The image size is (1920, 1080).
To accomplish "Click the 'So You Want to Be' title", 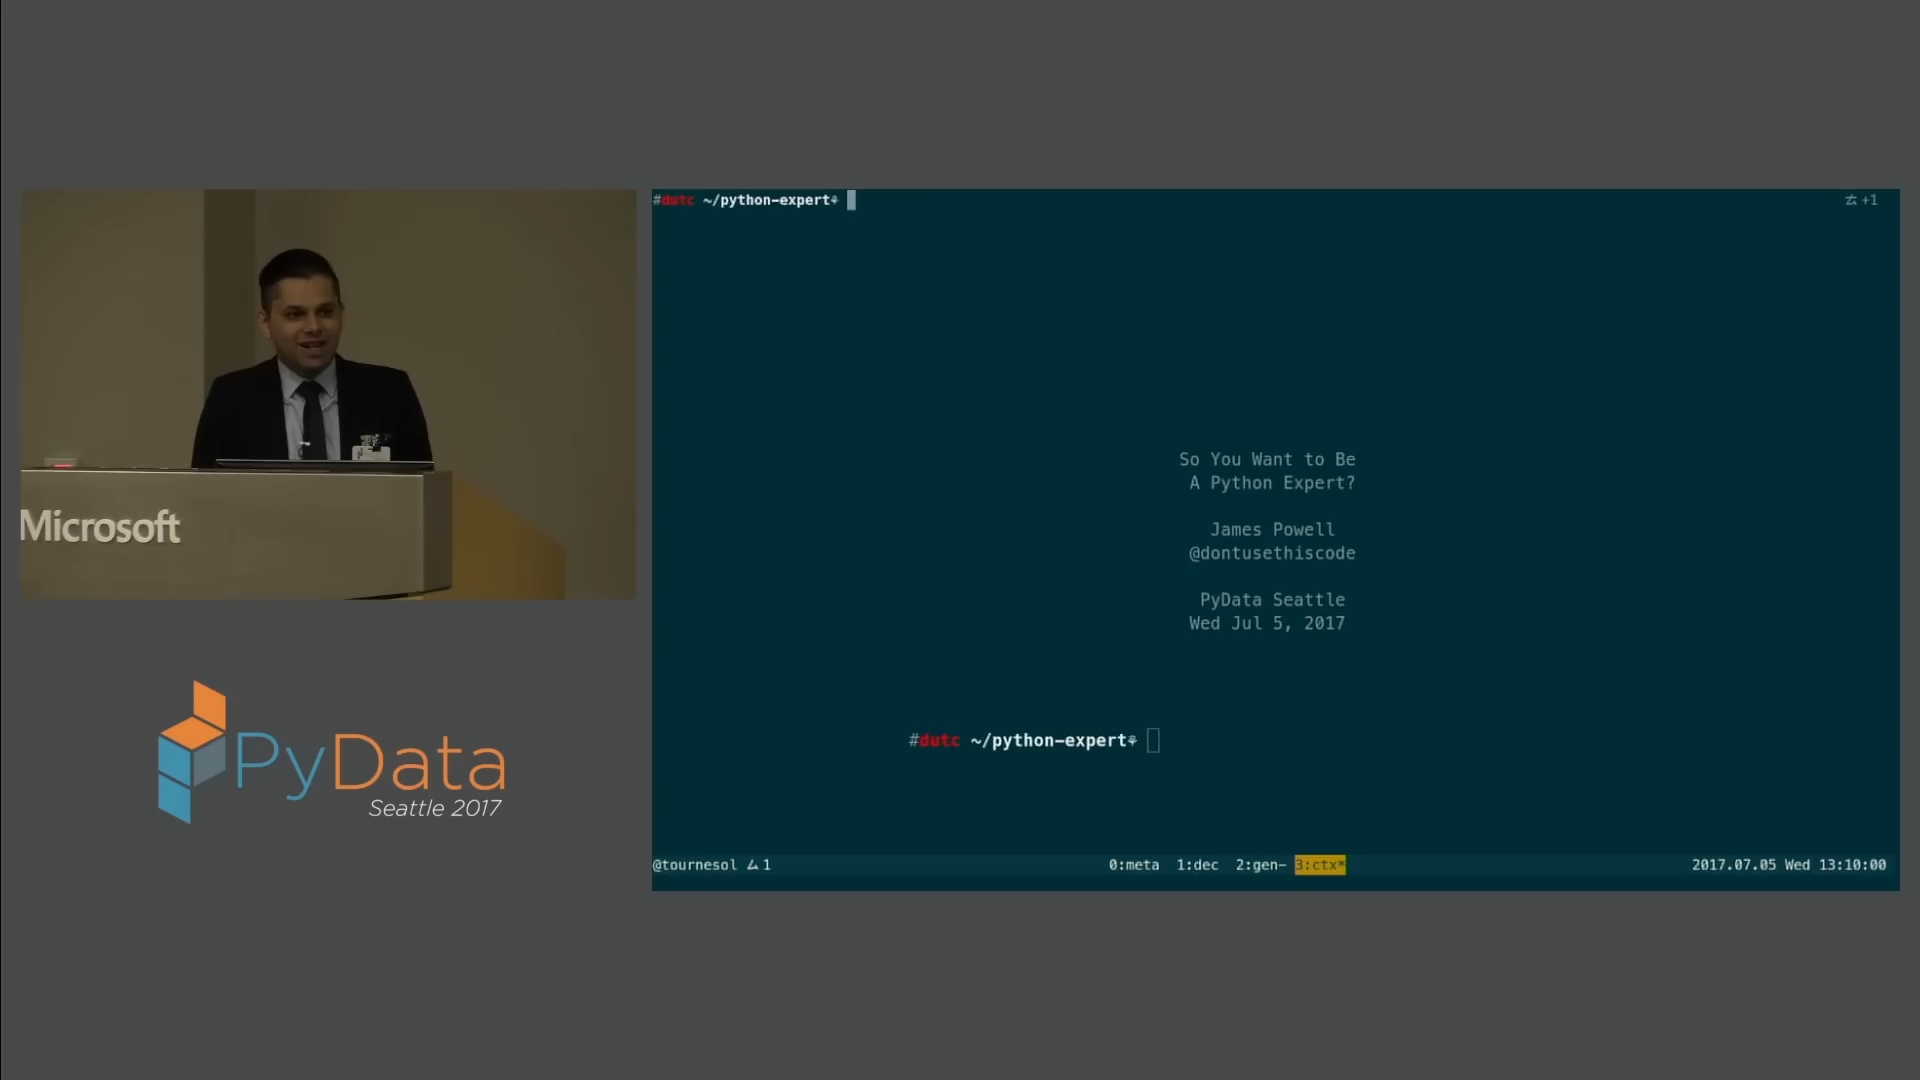I will coord(1267,459).
